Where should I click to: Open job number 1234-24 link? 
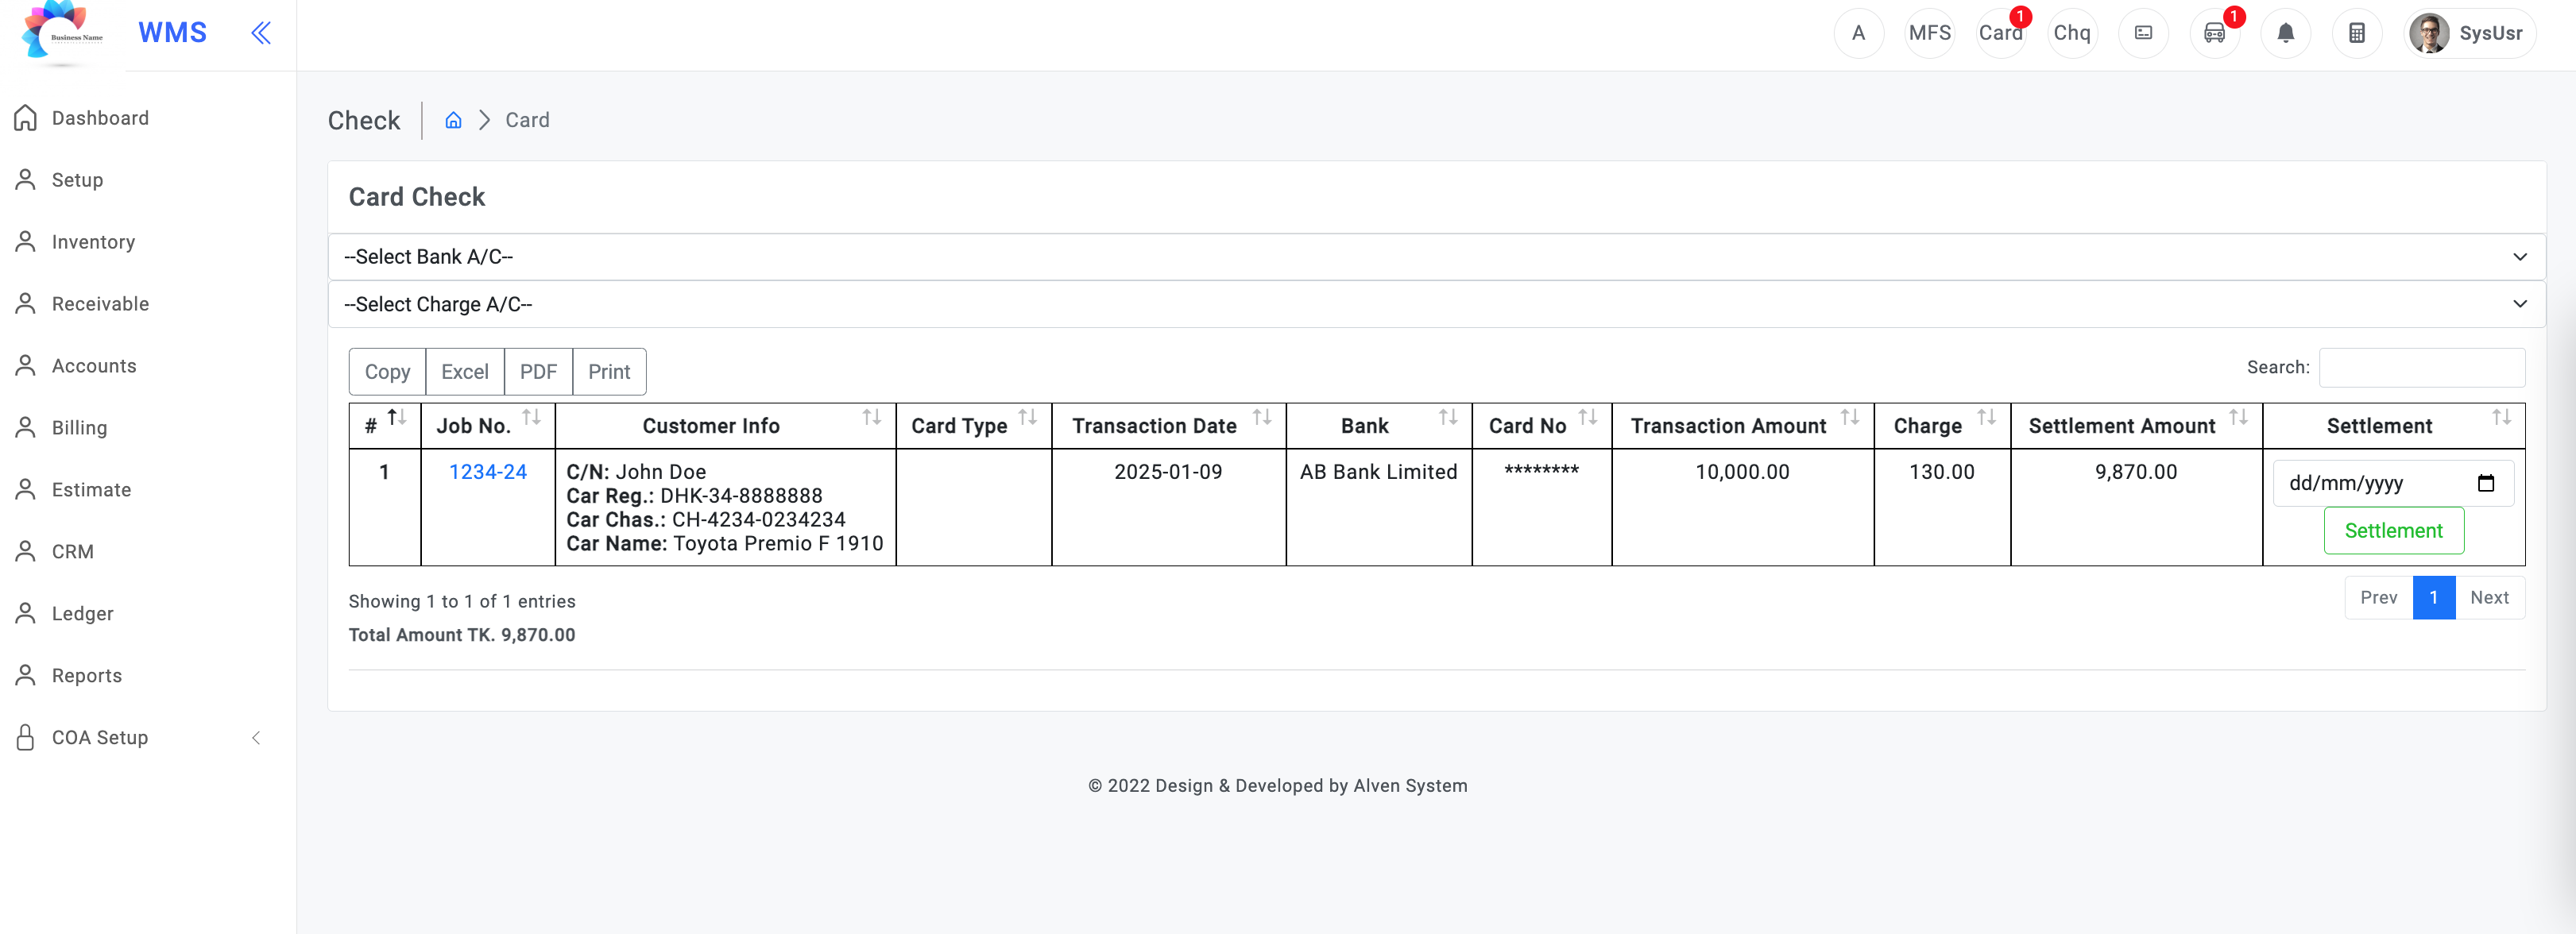coord(487,472)
